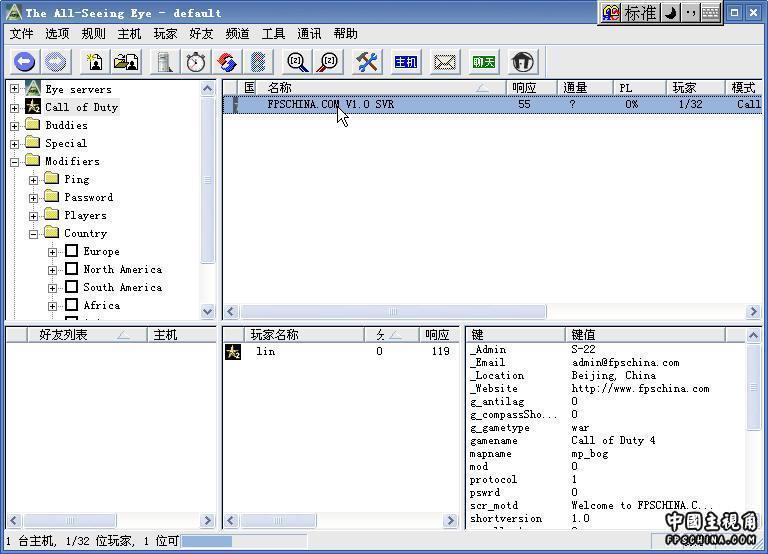
Task: Click the blue-handled magnifier find icon
Action: pos(297,62)
